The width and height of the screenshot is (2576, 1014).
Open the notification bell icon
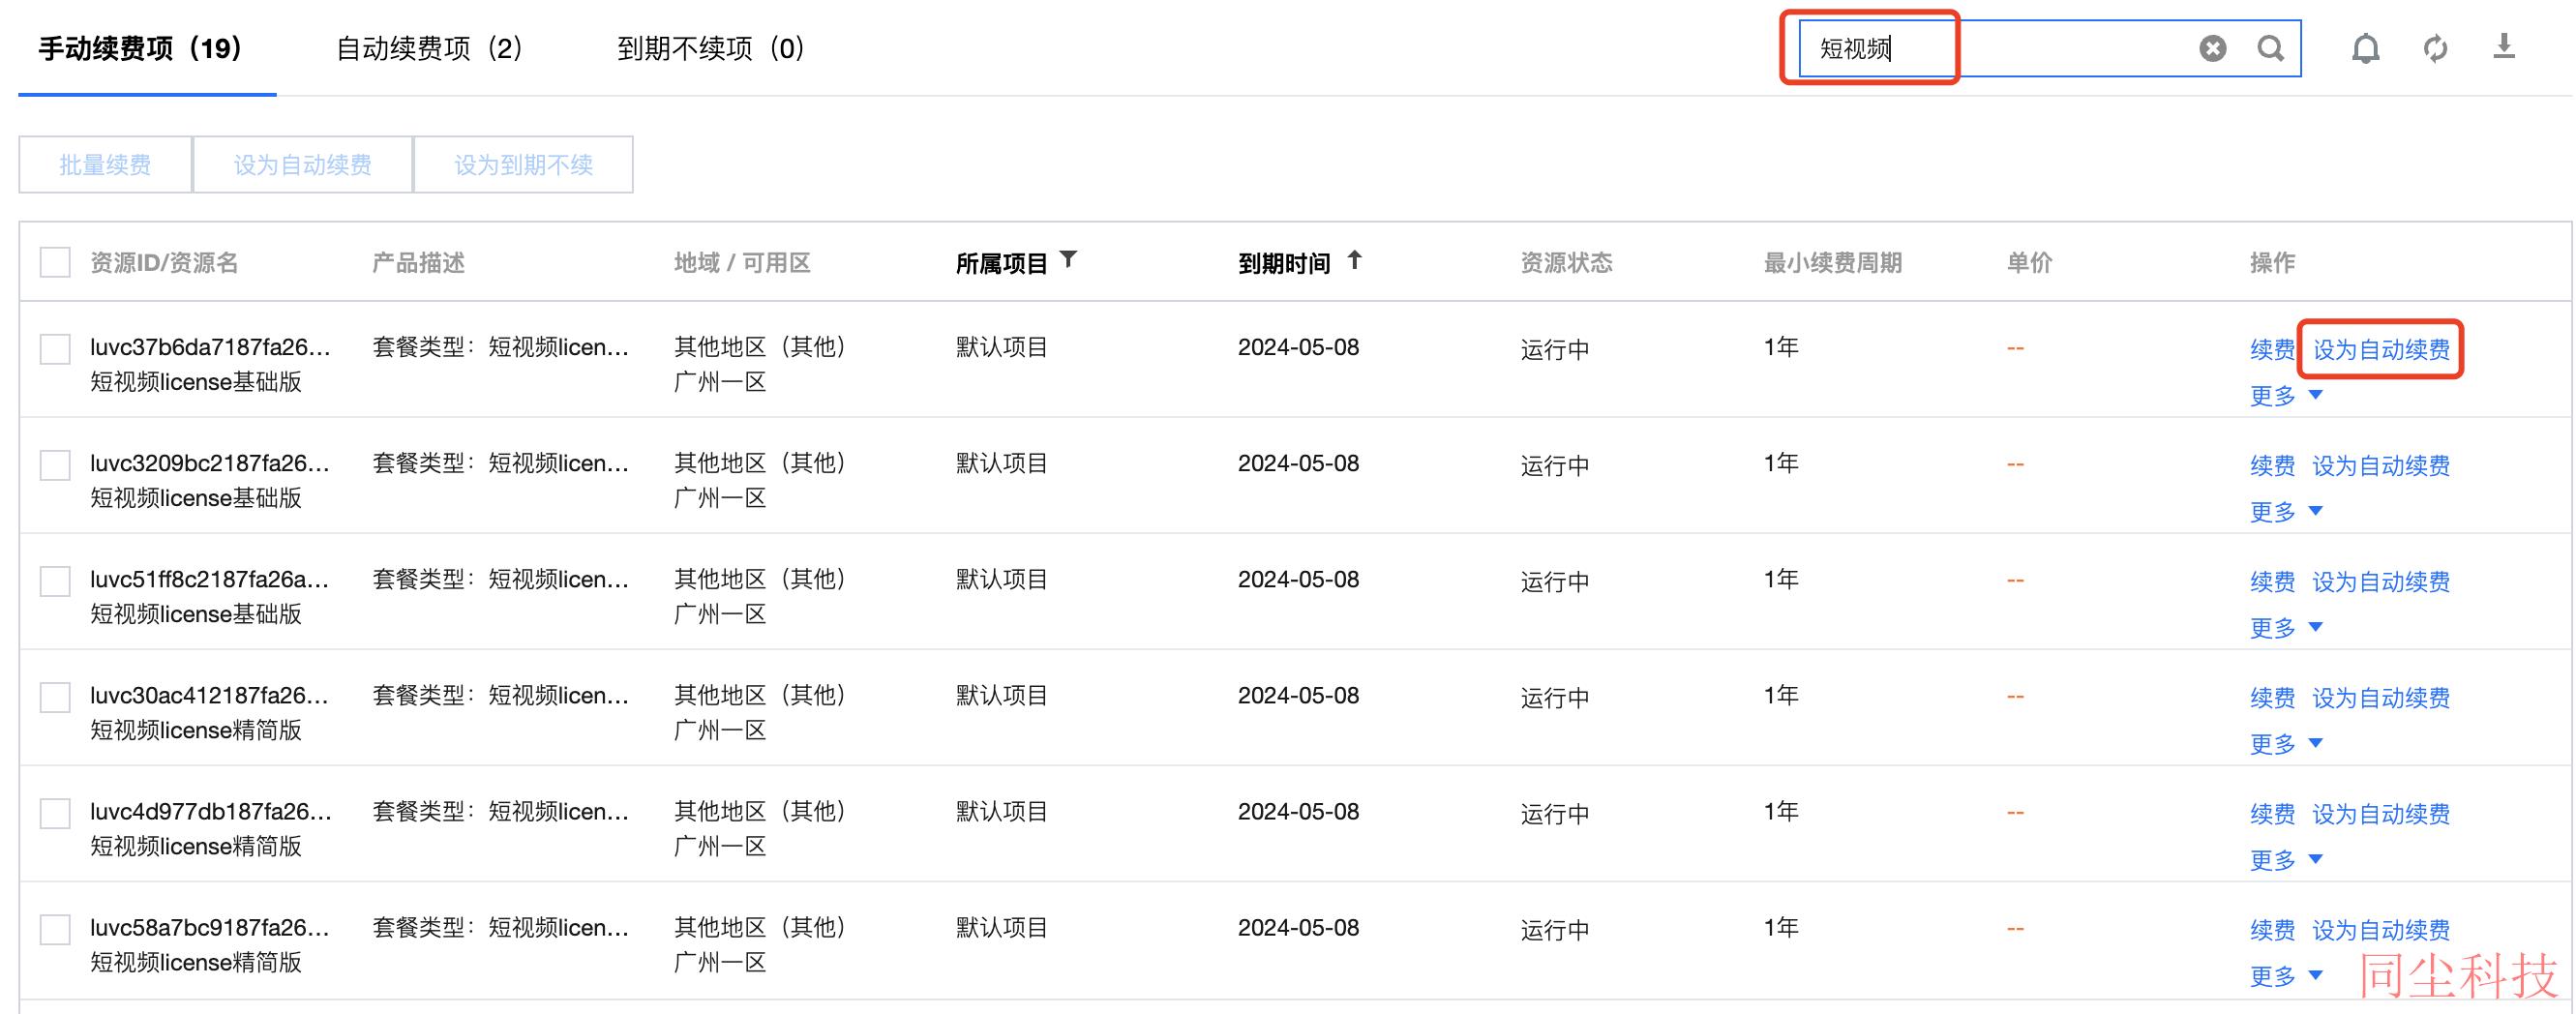pyautogui.click(x=2365, y=48)
